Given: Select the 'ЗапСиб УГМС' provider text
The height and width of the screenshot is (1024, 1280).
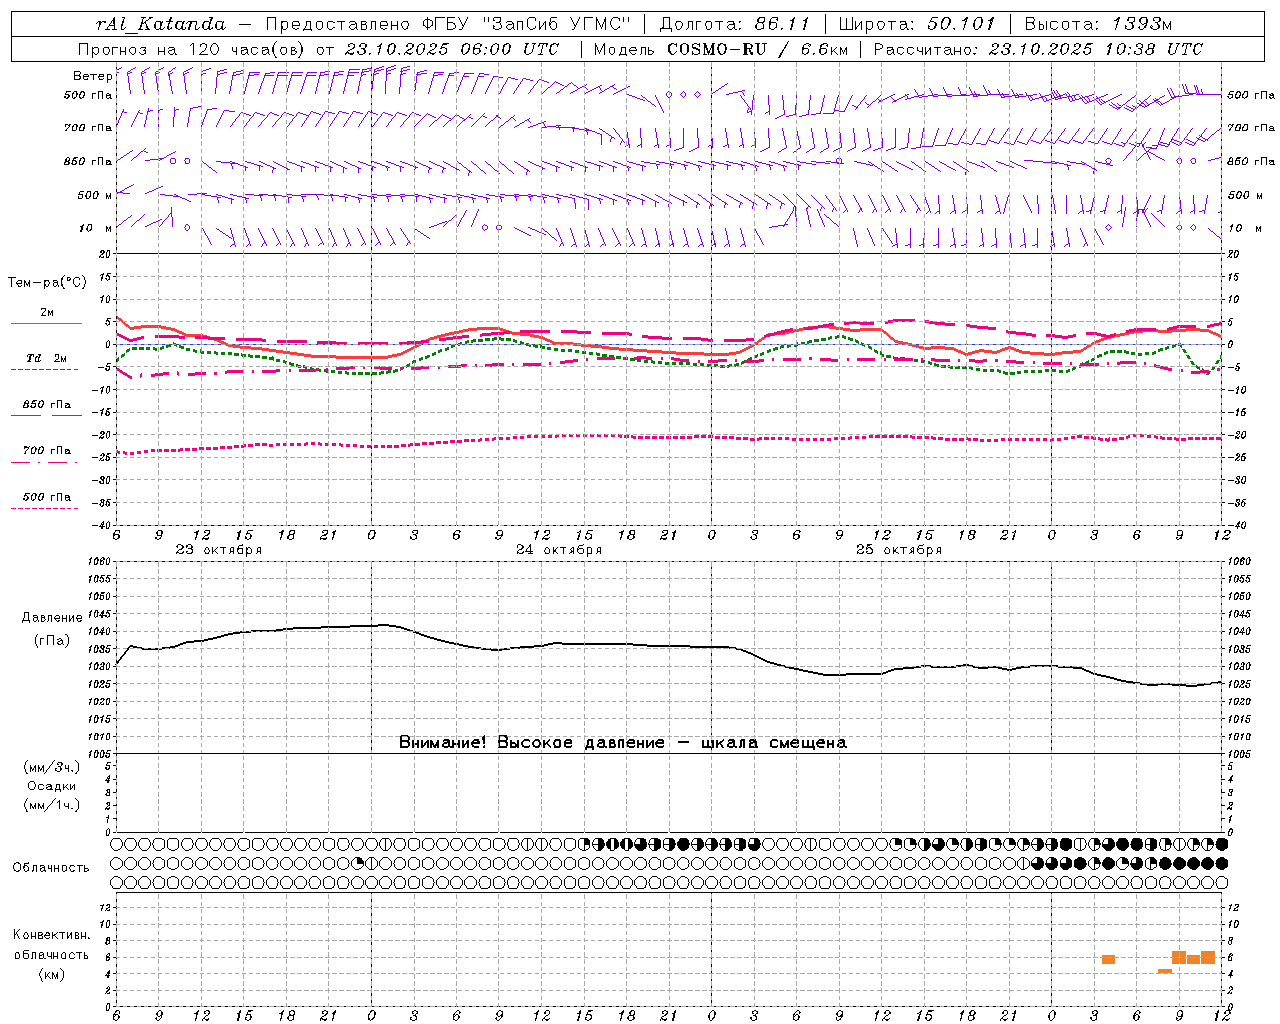Looking at the screenshot, I should [556, 23].
